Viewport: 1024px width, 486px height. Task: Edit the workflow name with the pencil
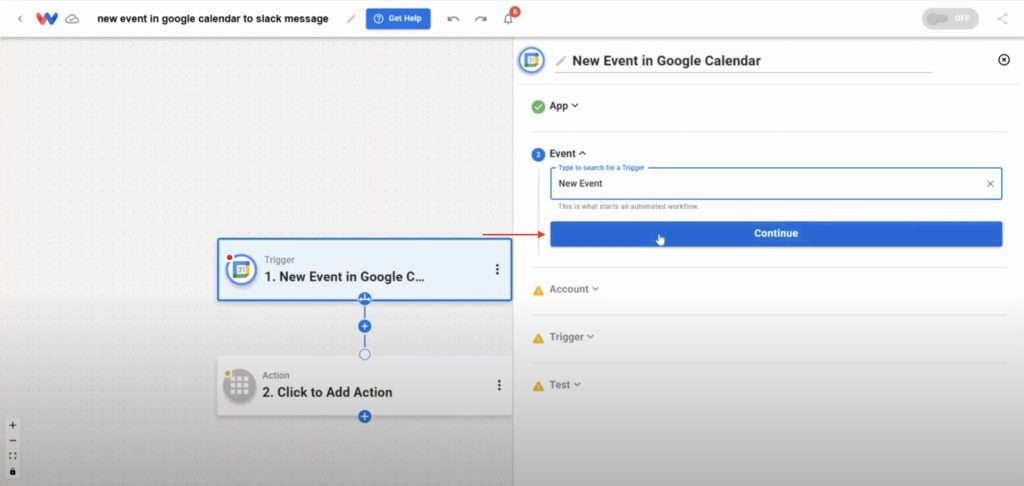click(351, 19)
